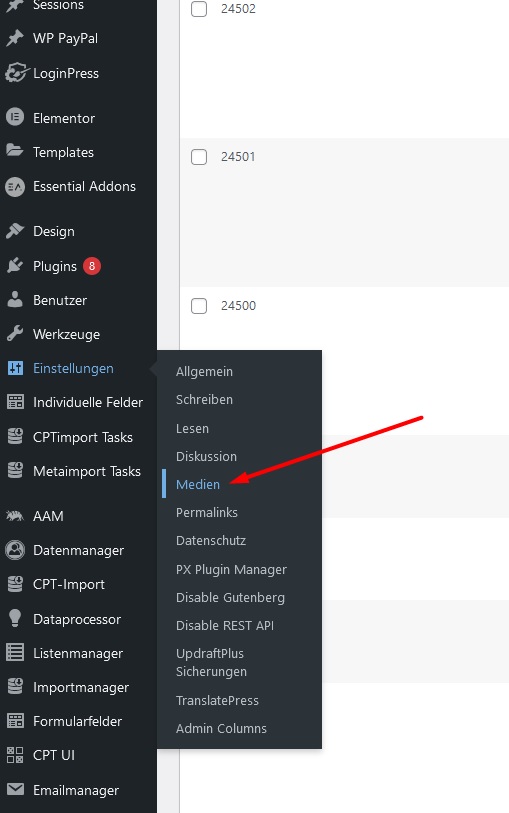Open PX Plugin Manager settings
This screenshot has height=813, width=509.
[x=231, y=570]
